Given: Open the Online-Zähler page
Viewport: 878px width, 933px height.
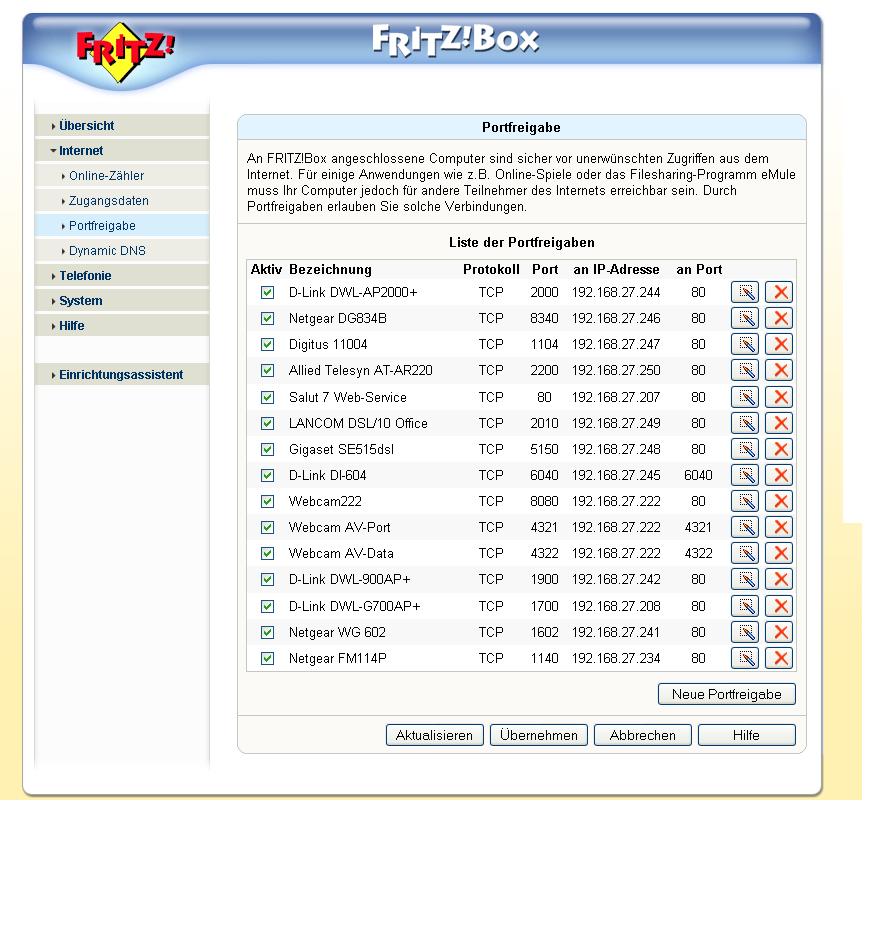Looking at the screenshot, I should pos(122,176).
